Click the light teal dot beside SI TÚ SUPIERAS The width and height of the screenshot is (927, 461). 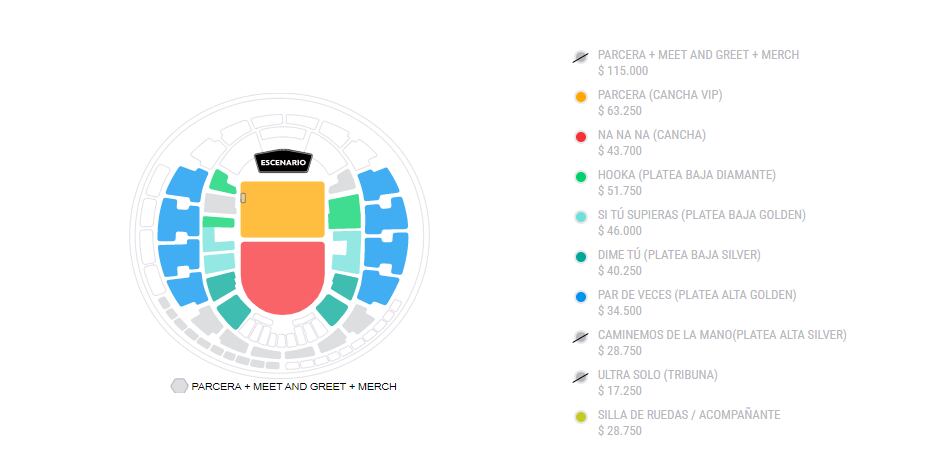click(x=580, y=217)
